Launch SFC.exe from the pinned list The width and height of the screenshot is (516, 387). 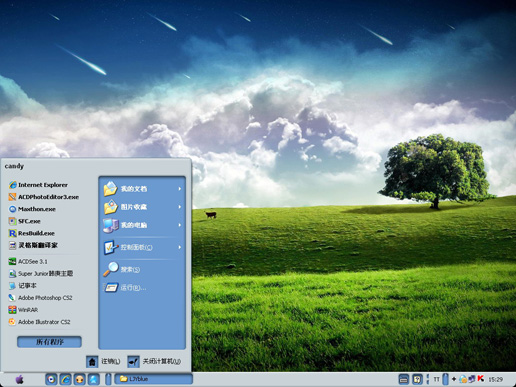tap(24, 221)
